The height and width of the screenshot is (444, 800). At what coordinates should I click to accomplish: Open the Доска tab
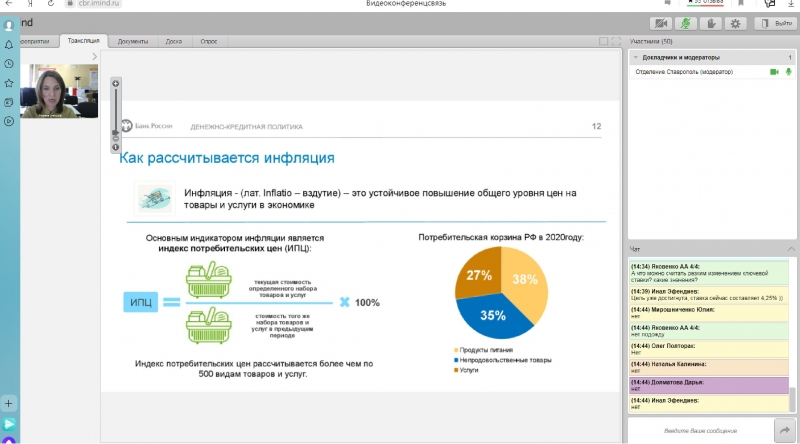click(x=173, y=41)
